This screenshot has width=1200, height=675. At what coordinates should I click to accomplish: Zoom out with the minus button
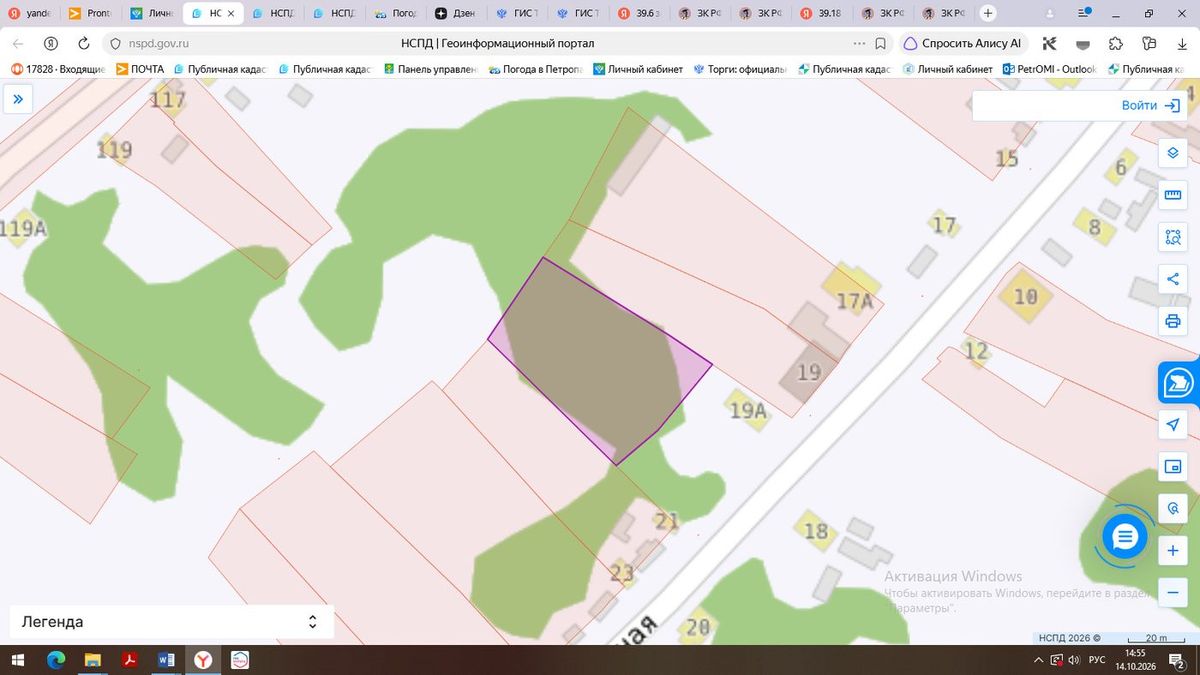point(1173,592)
